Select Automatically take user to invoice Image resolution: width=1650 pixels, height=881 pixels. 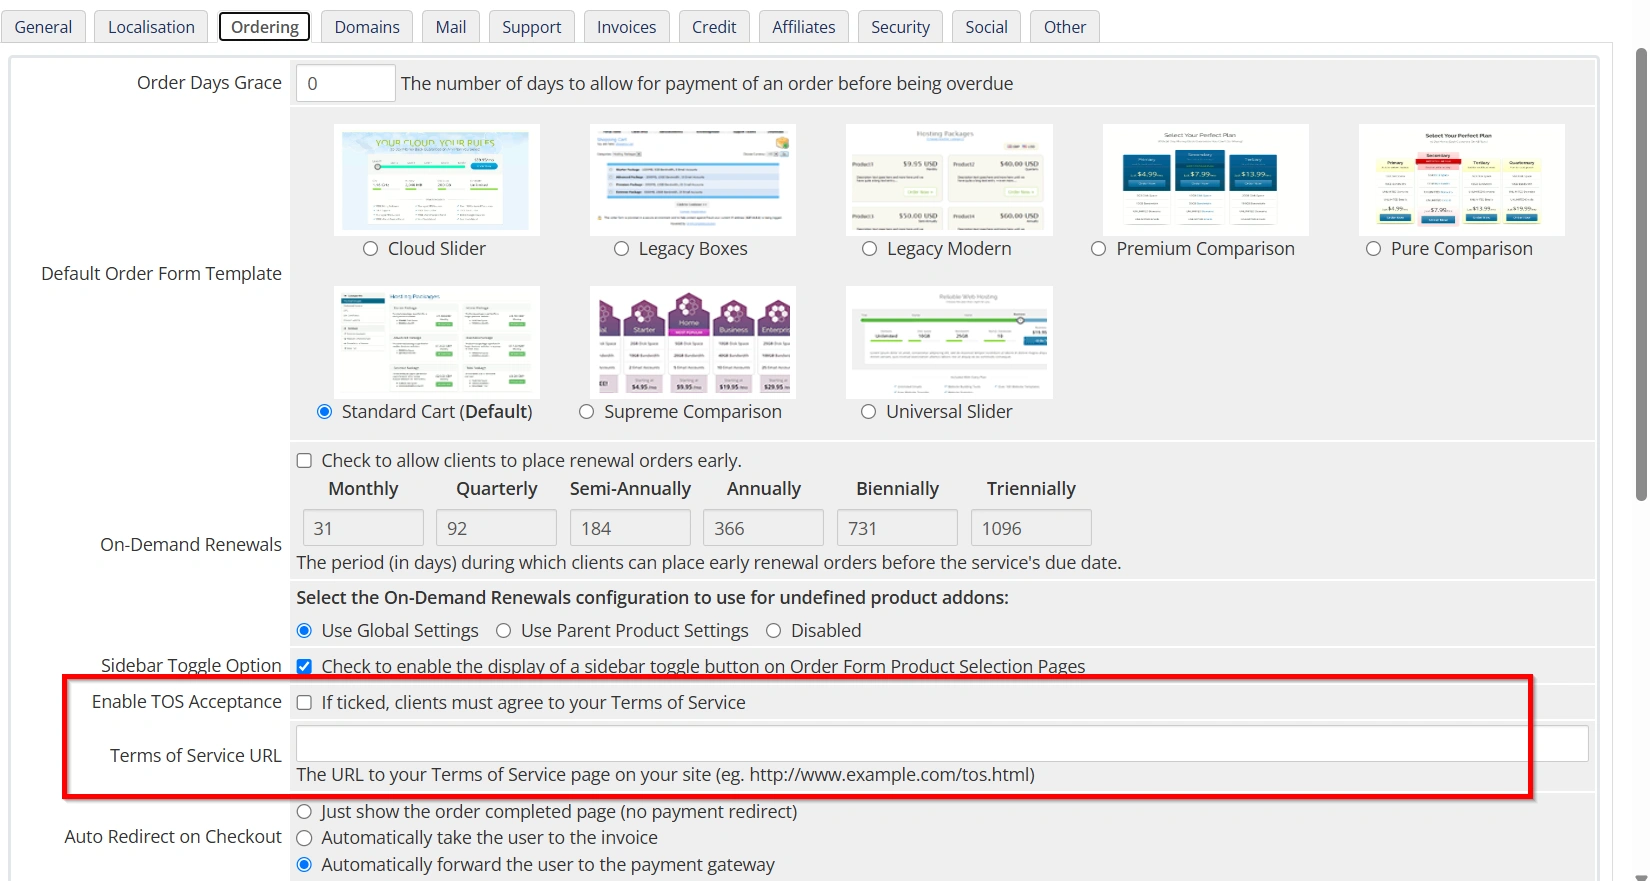305,838
